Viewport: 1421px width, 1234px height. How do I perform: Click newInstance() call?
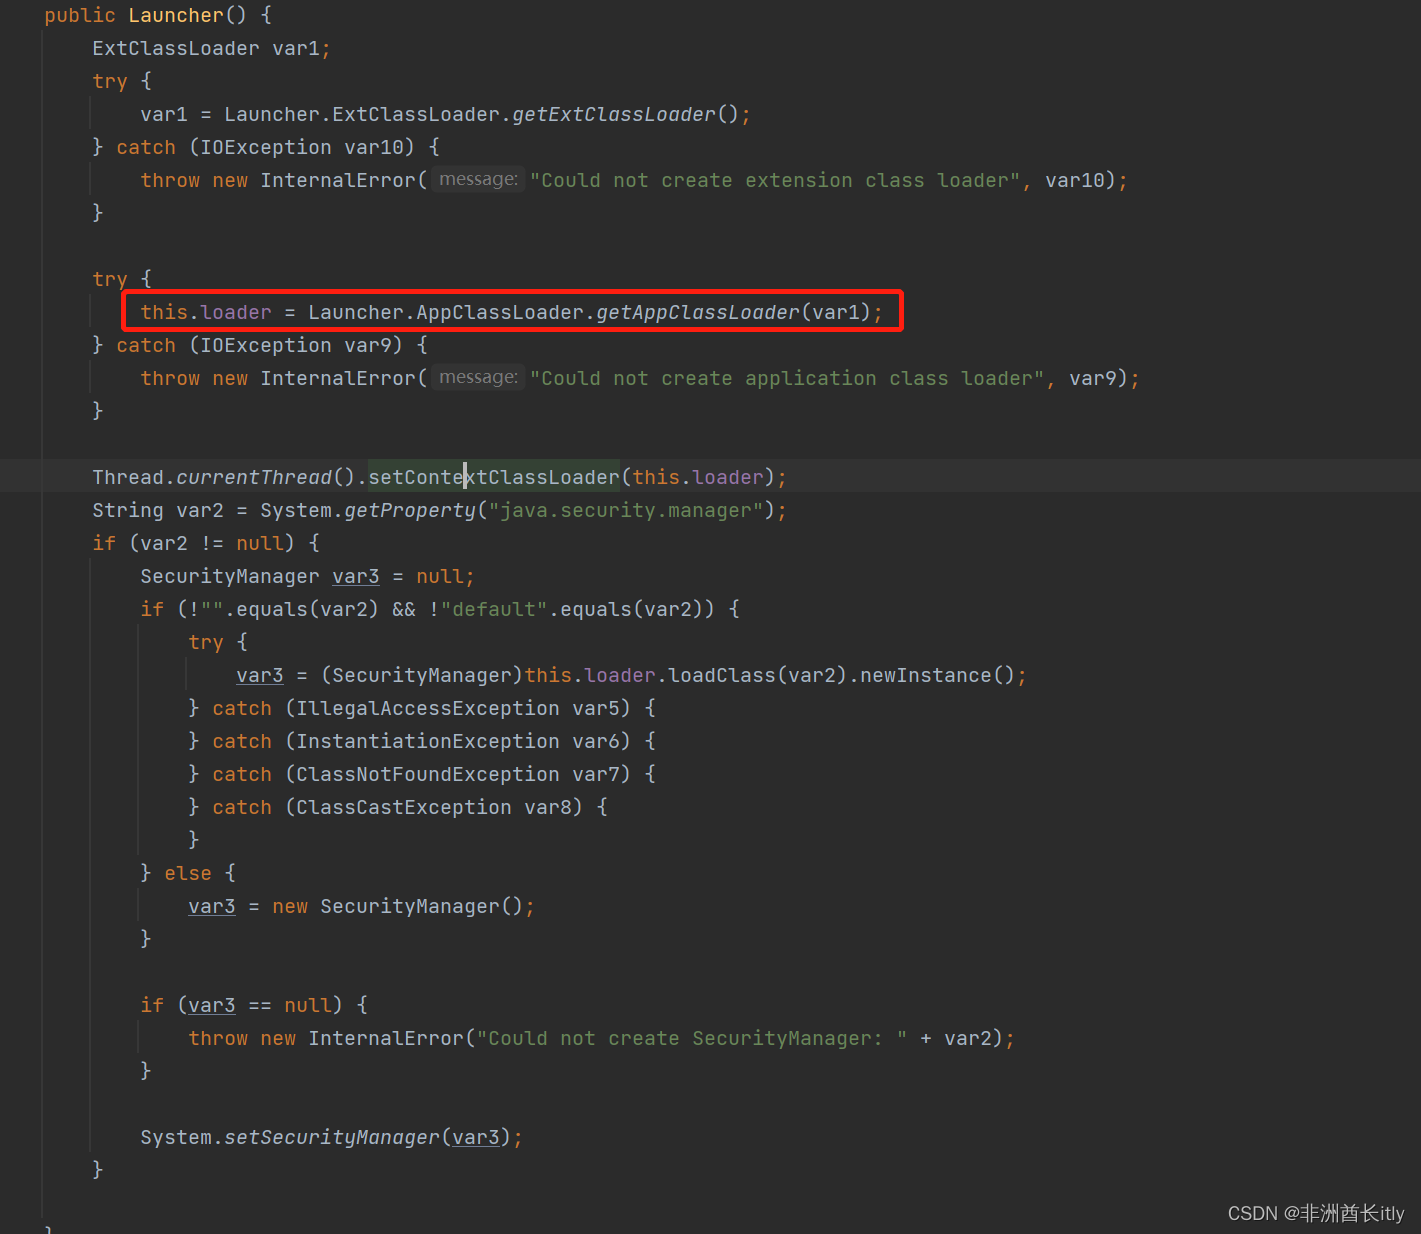(x=938, y=675)
